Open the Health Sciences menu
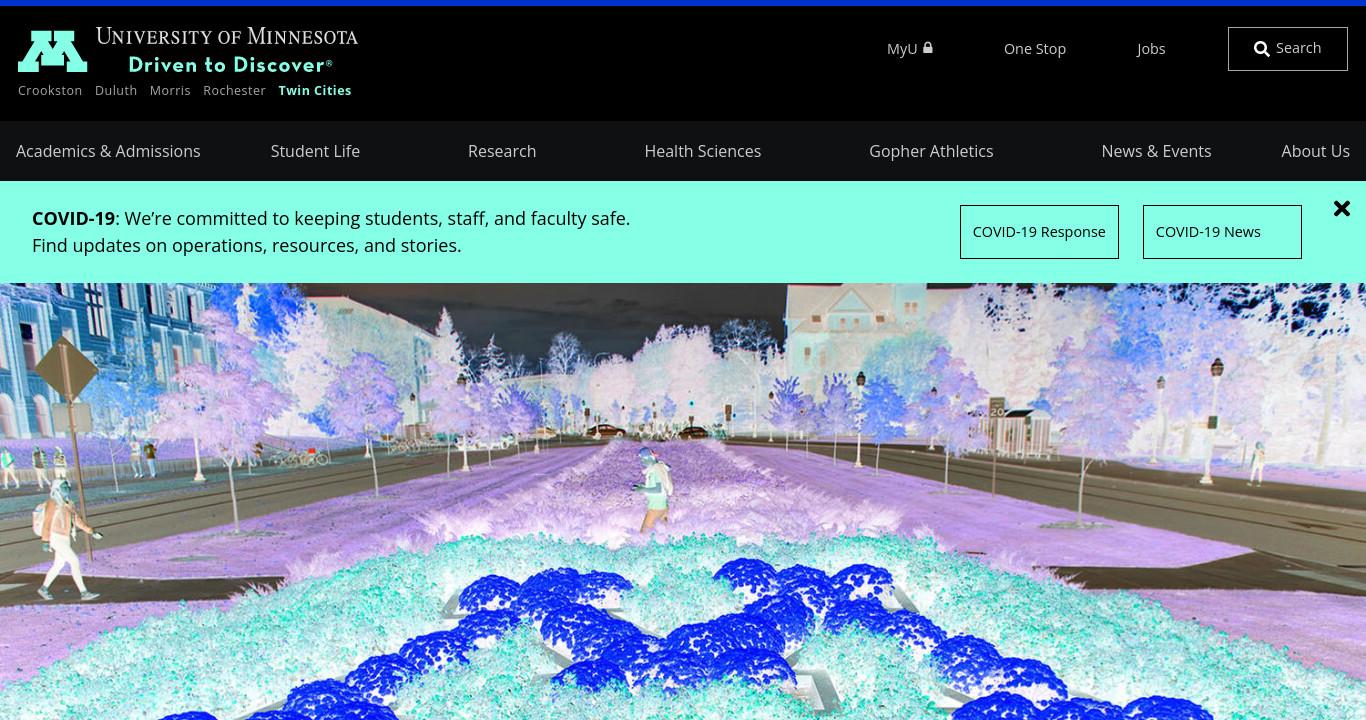 (703, 151)
